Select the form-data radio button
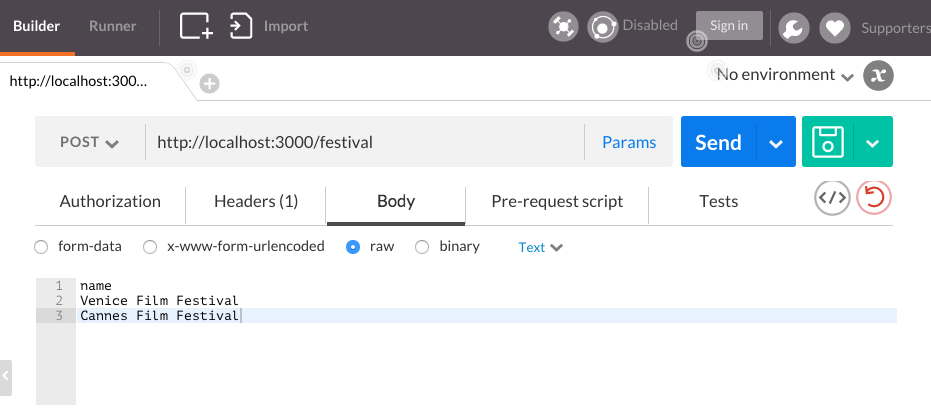Image resolution: width=931 pixels, height=410 pixels. (x=41, y=247)
